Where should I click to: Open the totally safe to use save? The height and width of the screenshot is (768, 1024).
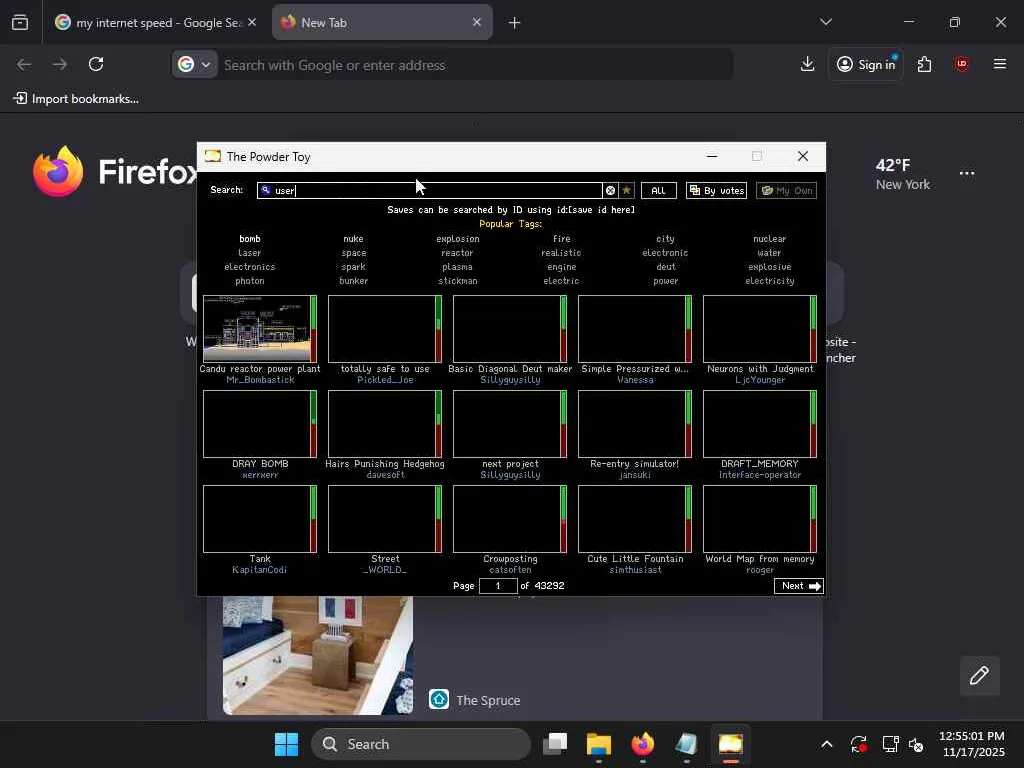[385, 328]
